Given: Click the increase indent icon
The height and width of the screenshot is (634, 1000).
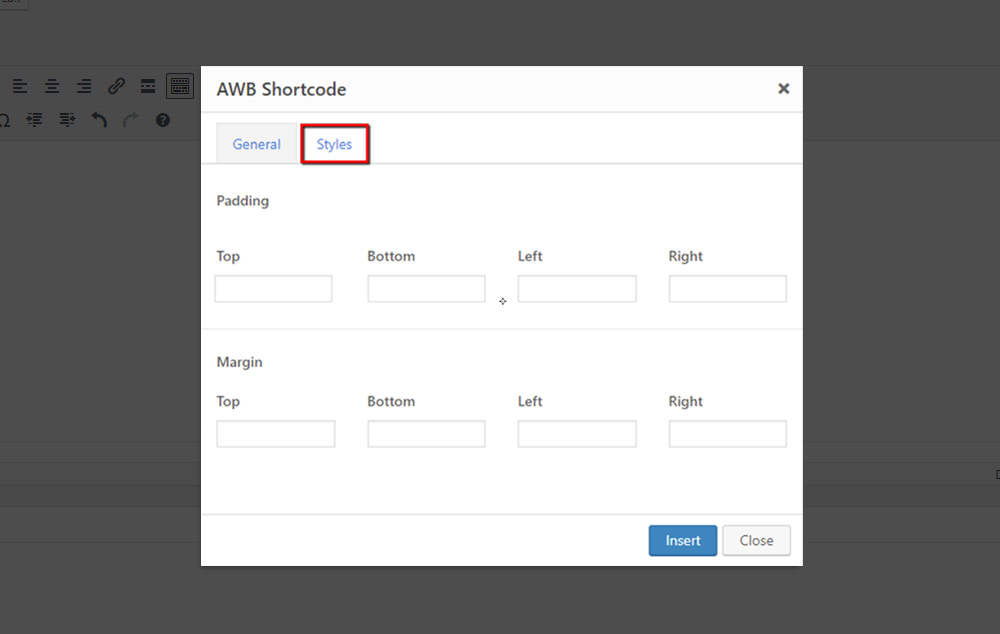Looking at the screenshot, I should (x=67, y=119).
